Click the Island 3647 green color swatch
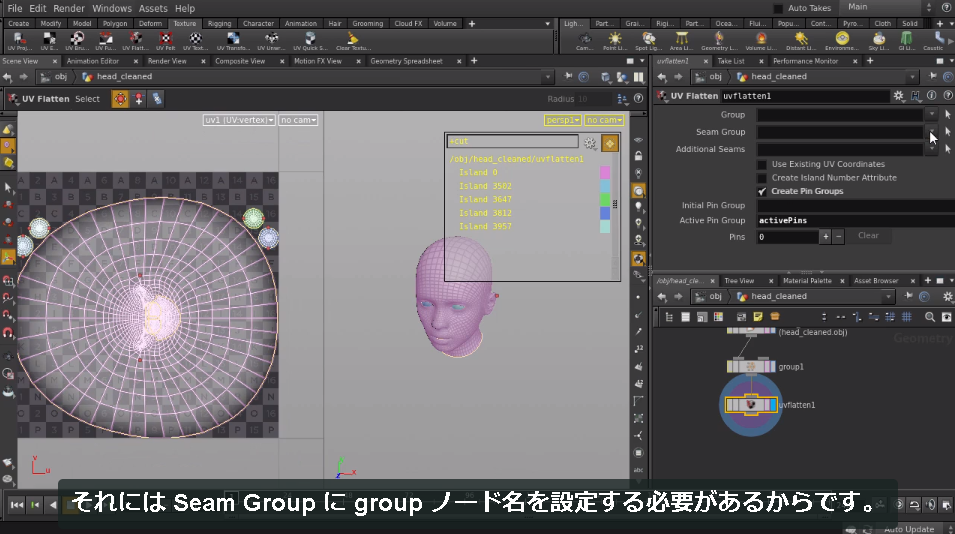The image size is (955, 534). (605, 199)
